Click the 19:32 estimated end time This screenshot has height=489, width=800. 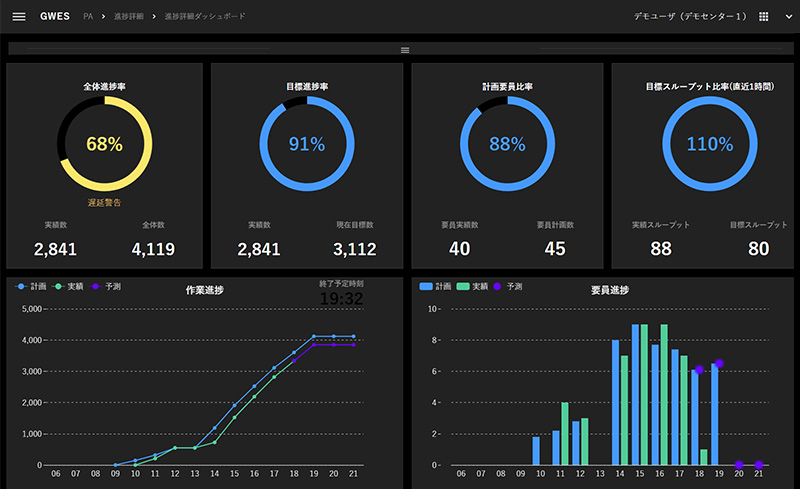point(341,299)
